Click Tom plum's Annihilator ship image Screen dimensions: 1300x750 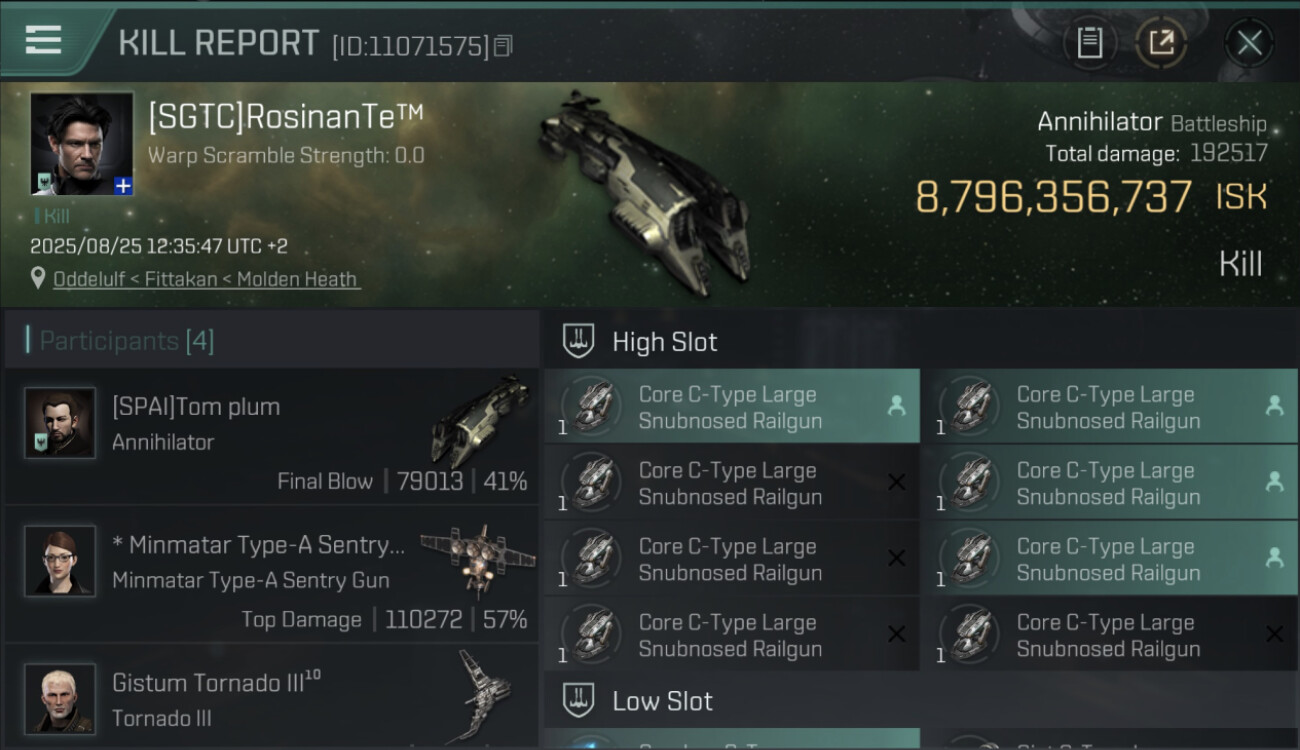click(x=480, y=418)
